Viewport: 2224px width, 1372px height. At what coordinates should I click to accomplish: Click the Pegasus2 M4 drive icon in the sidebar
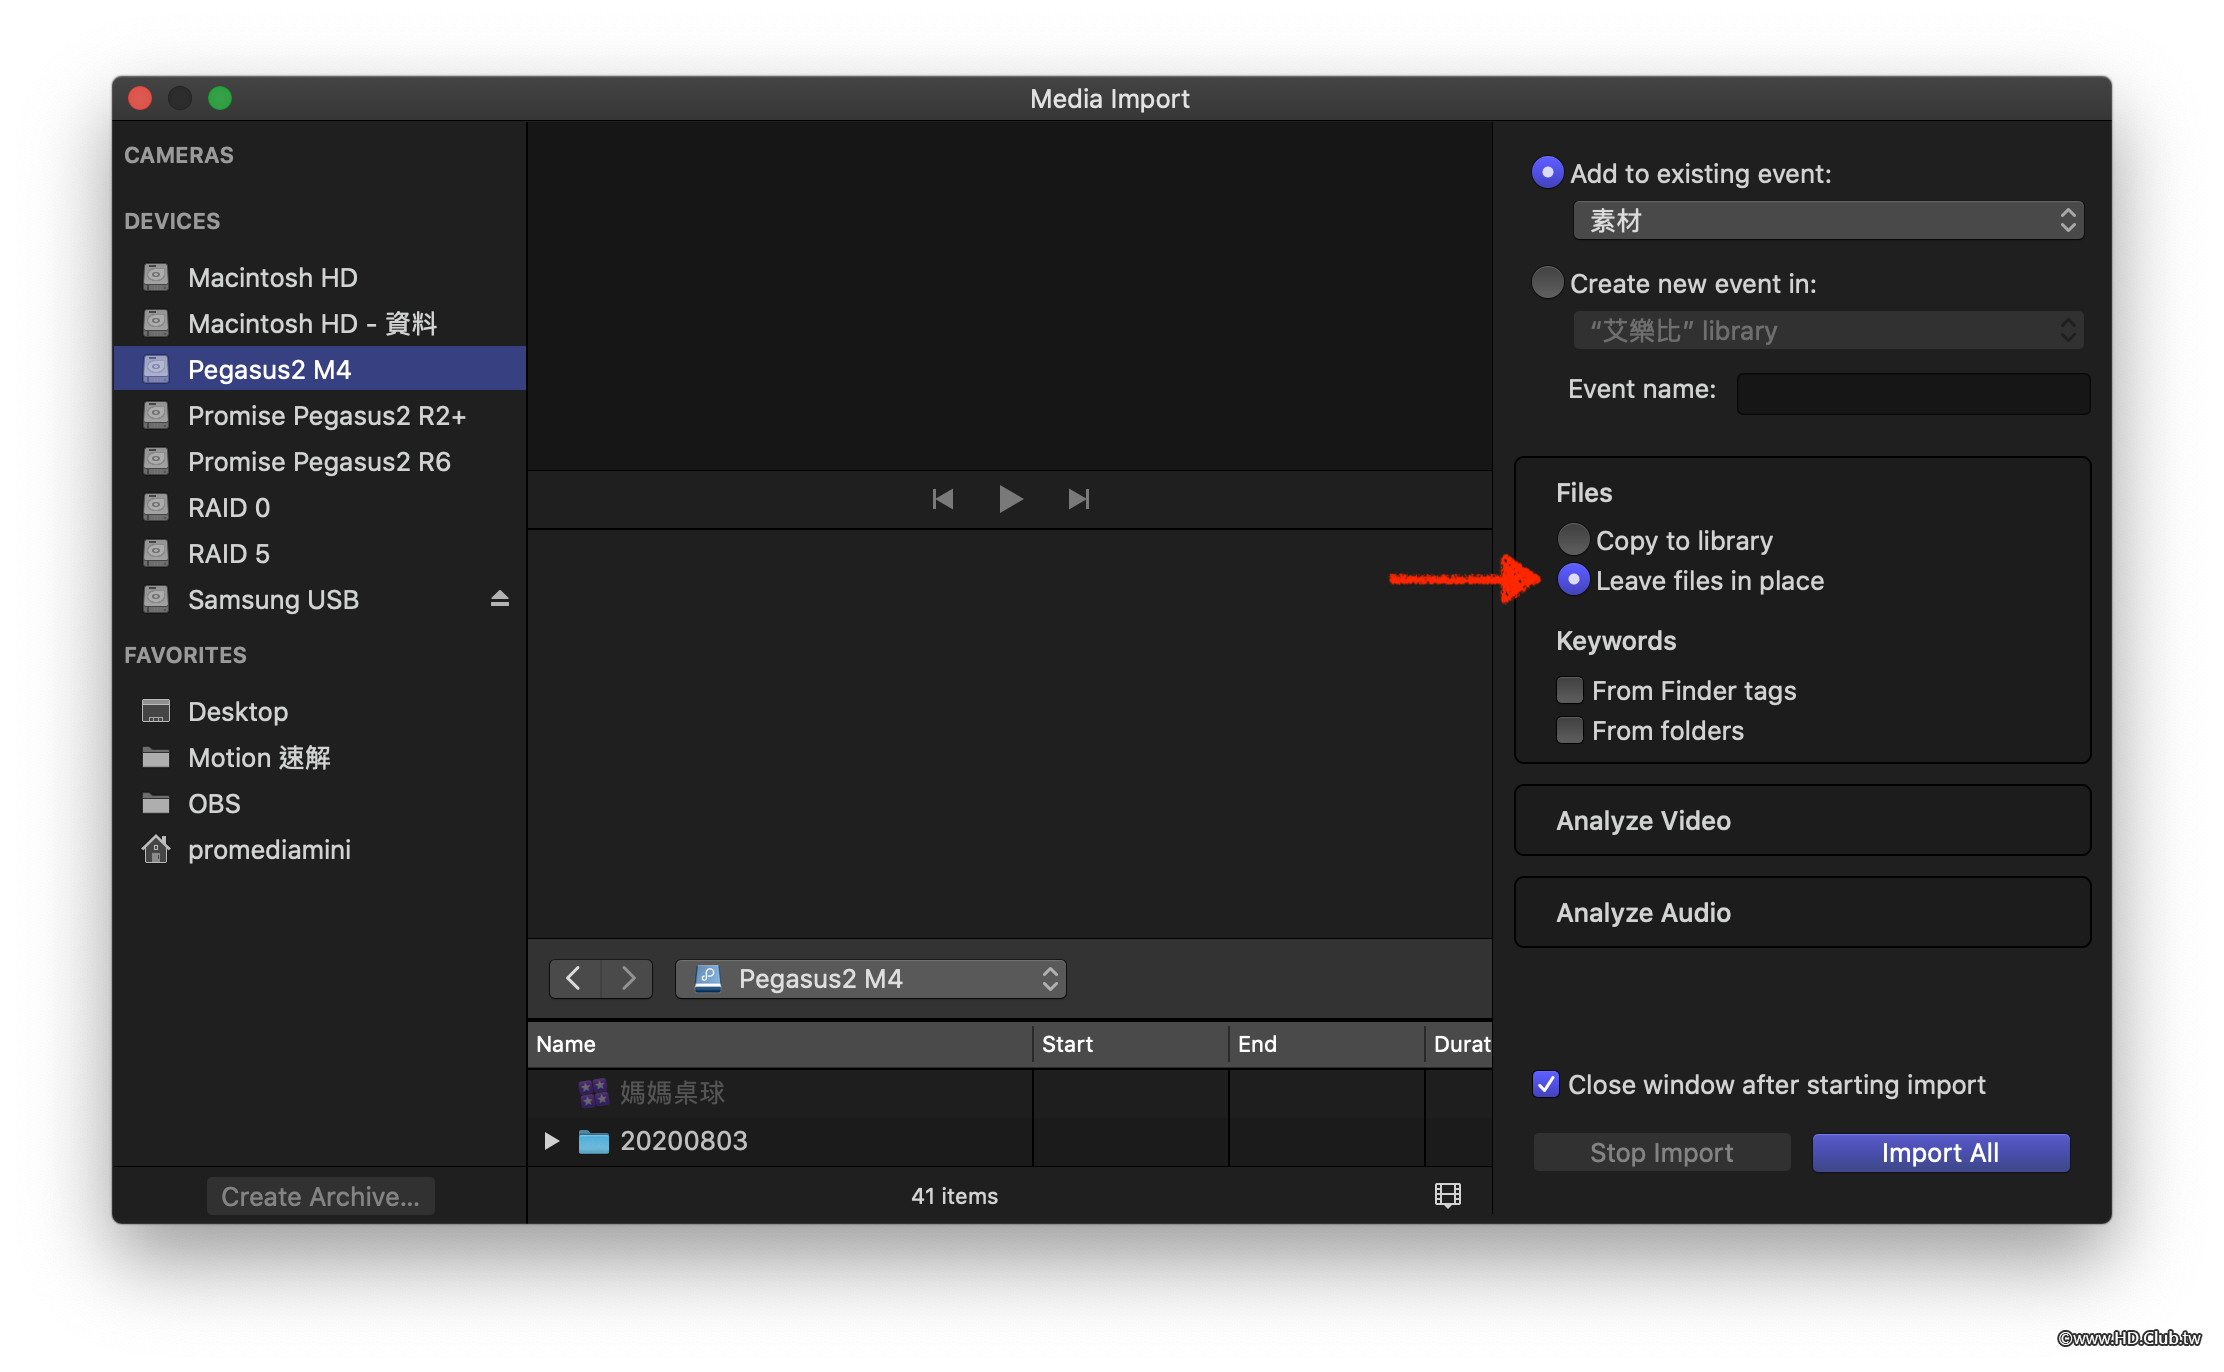[156, 369]
